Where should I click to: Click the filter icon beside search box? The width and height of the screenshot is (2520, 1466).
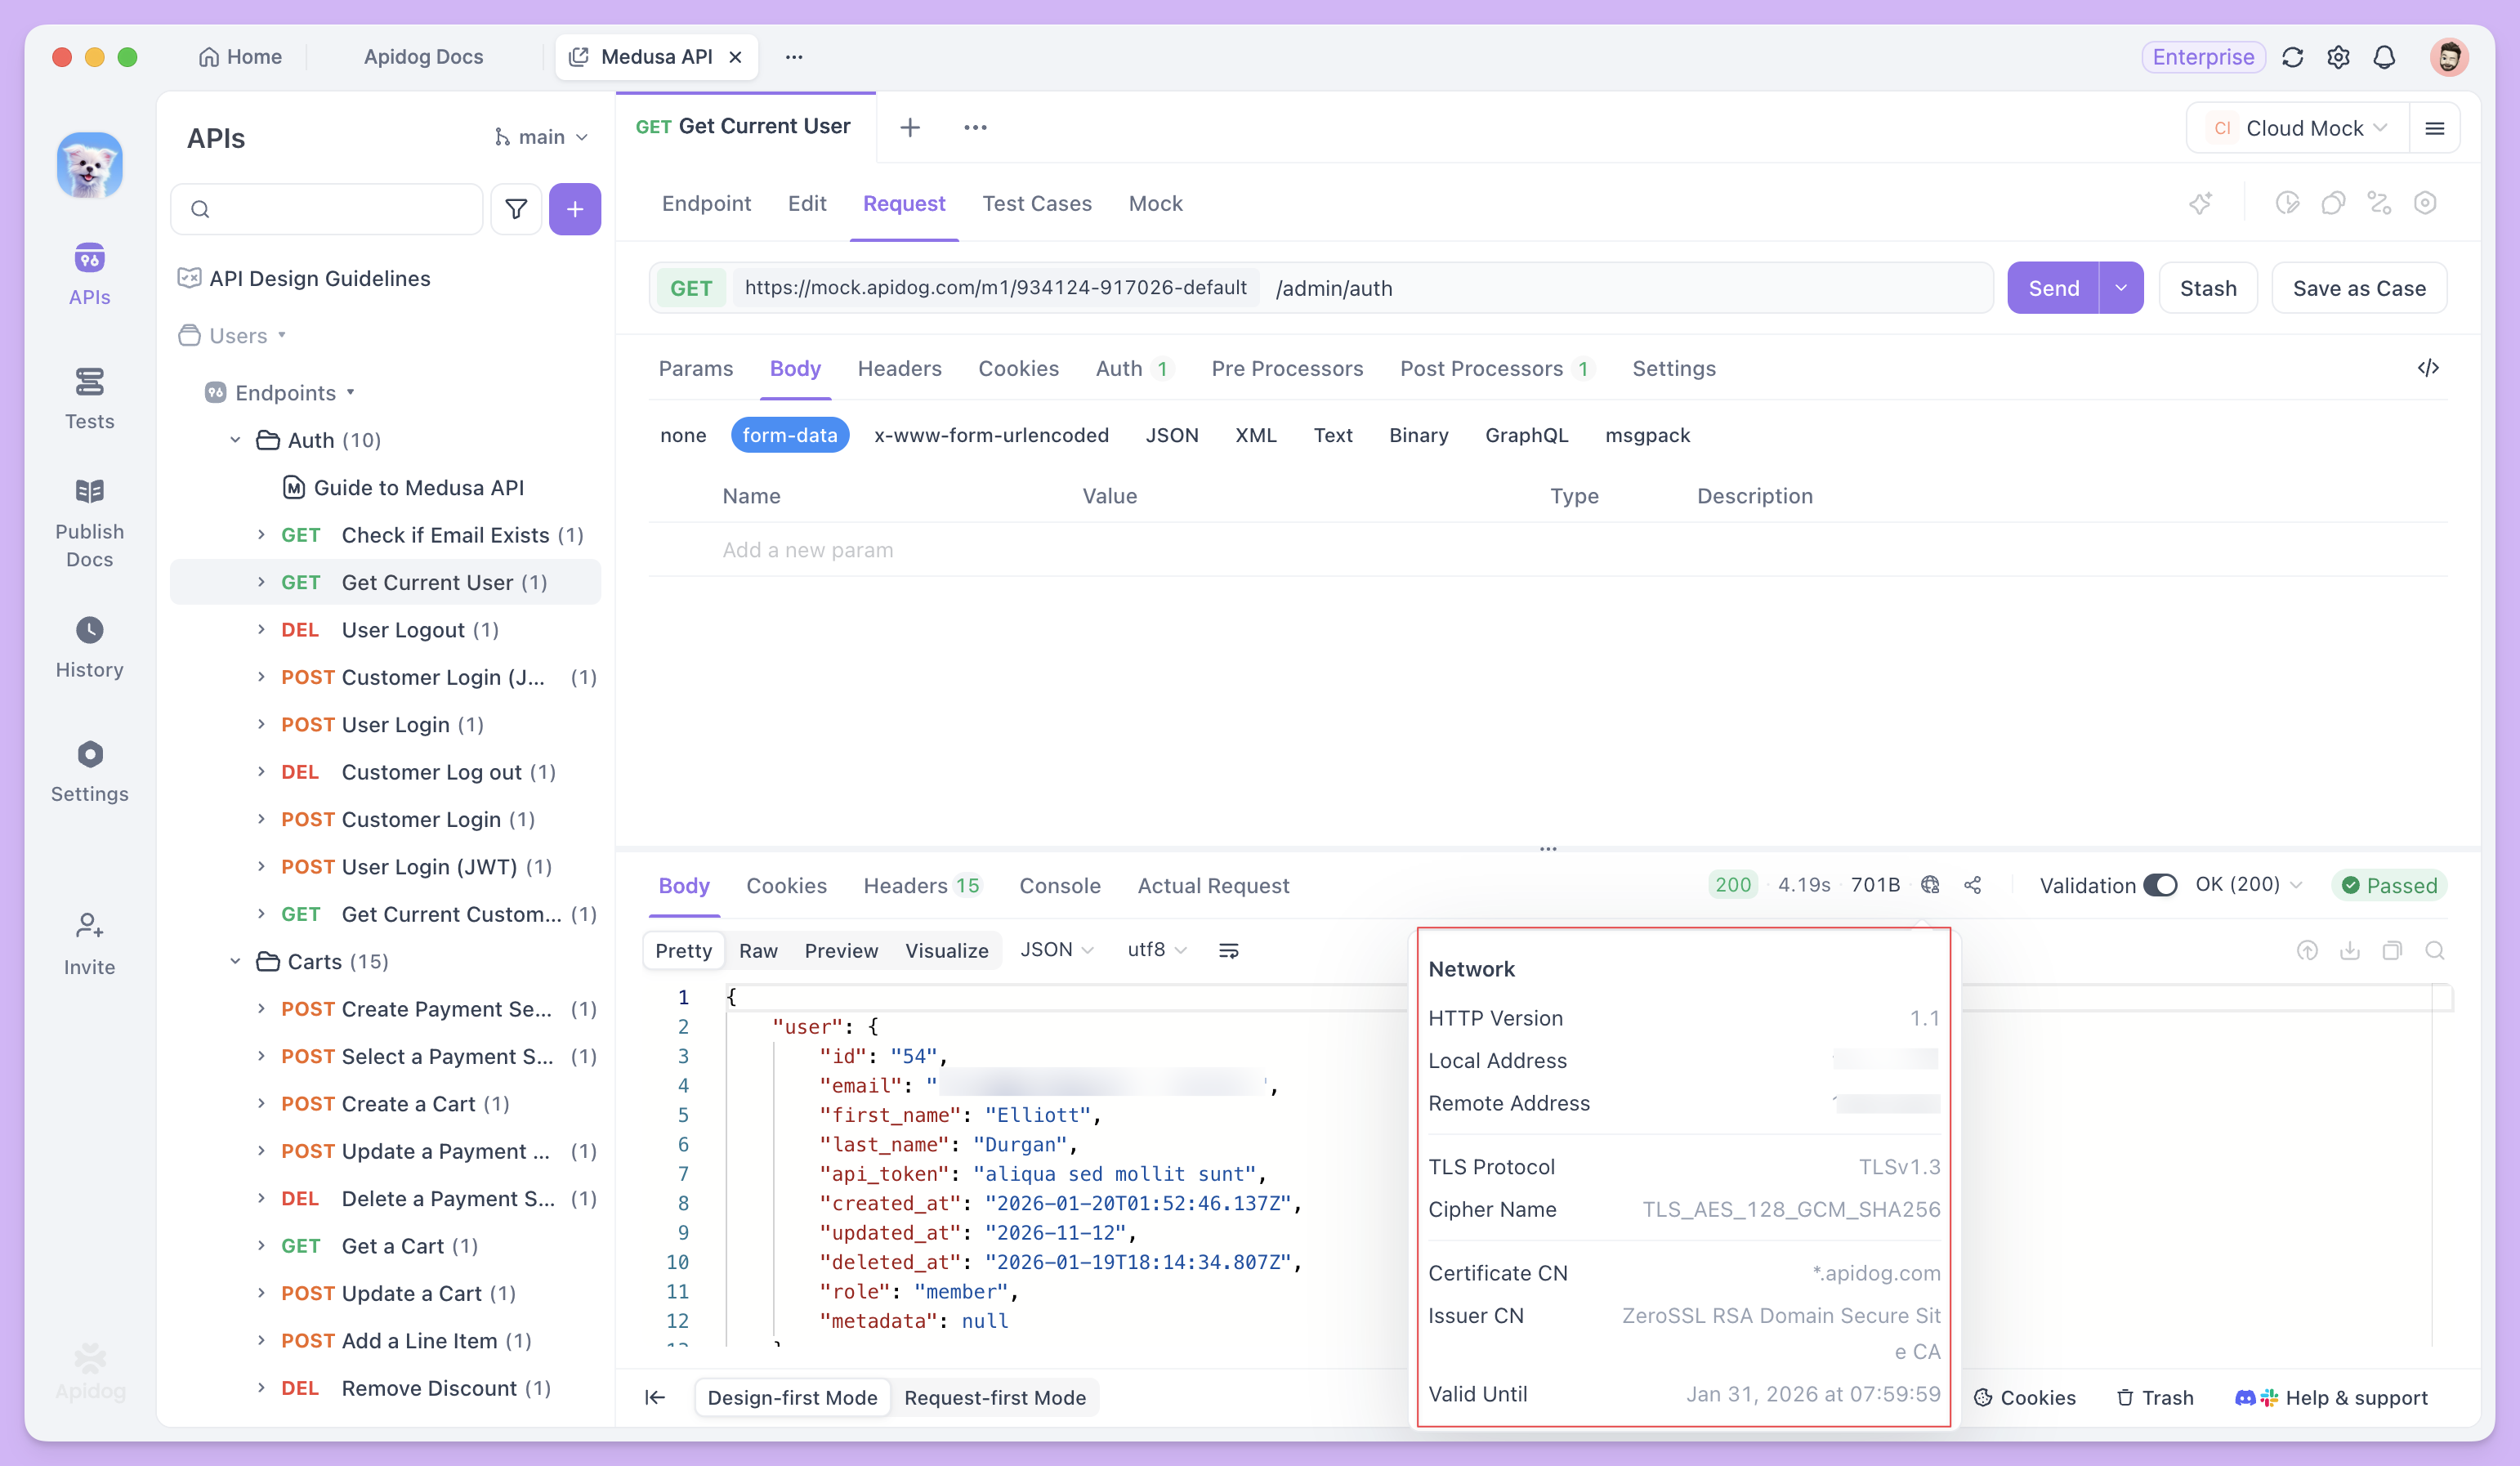[x=516, y=209]
